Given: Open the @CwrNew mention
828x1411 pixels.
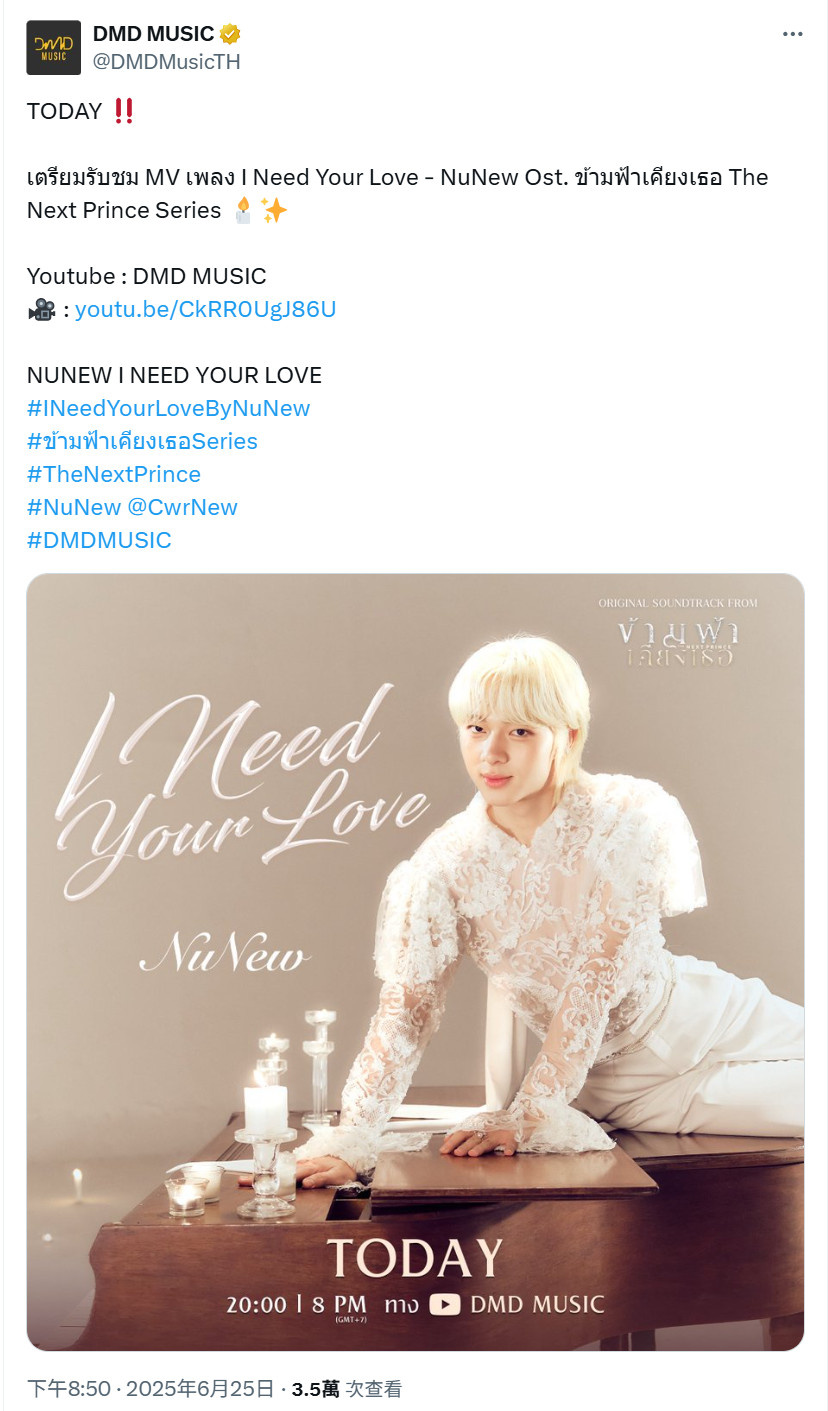Looking at the screenshot, I should coord(183,507).
